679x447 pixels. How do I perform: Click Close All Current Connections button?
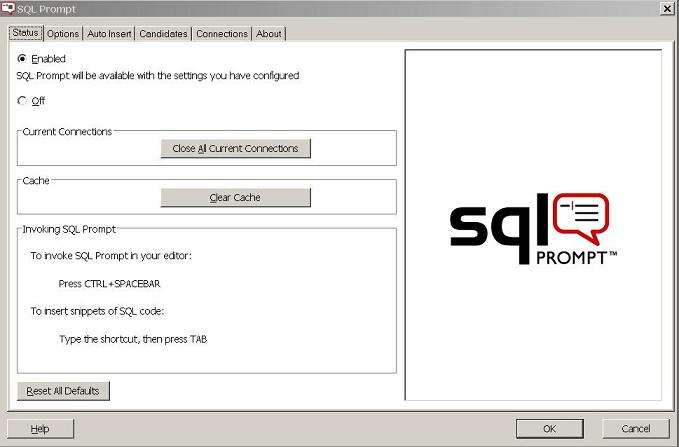point(236,149)
